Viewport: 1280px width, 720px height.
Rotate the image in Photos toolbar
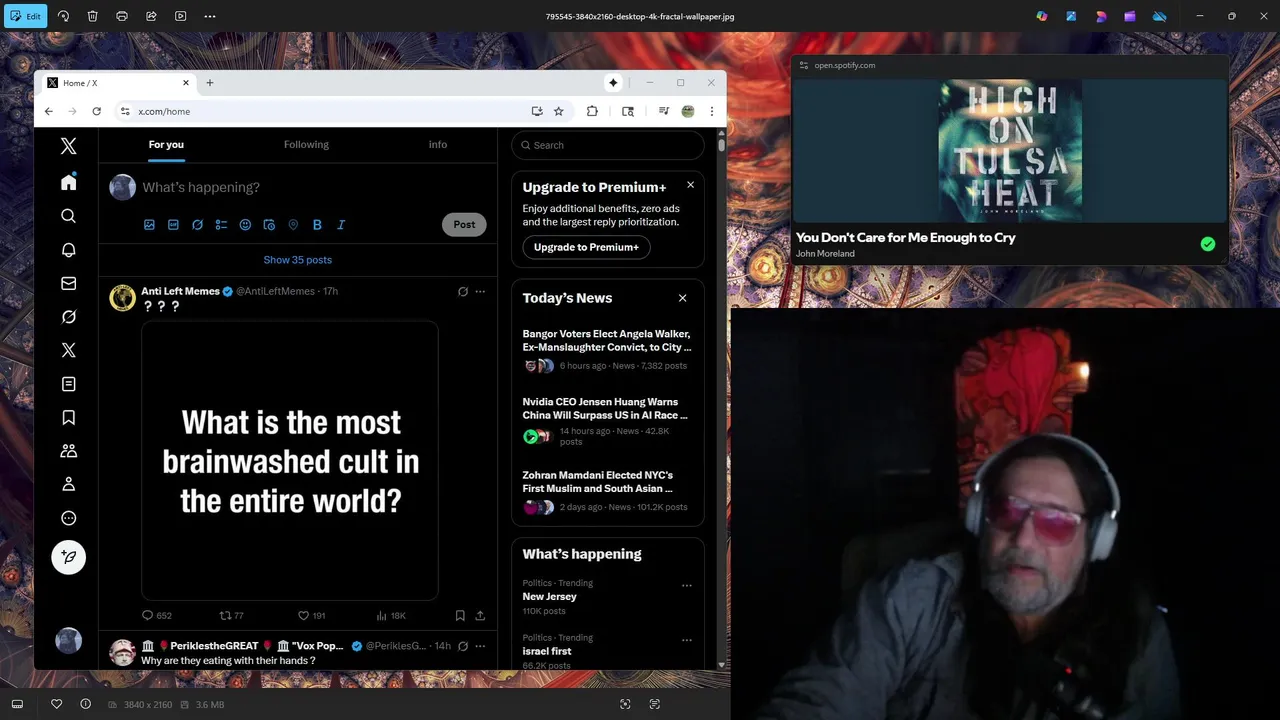(63, 16)
